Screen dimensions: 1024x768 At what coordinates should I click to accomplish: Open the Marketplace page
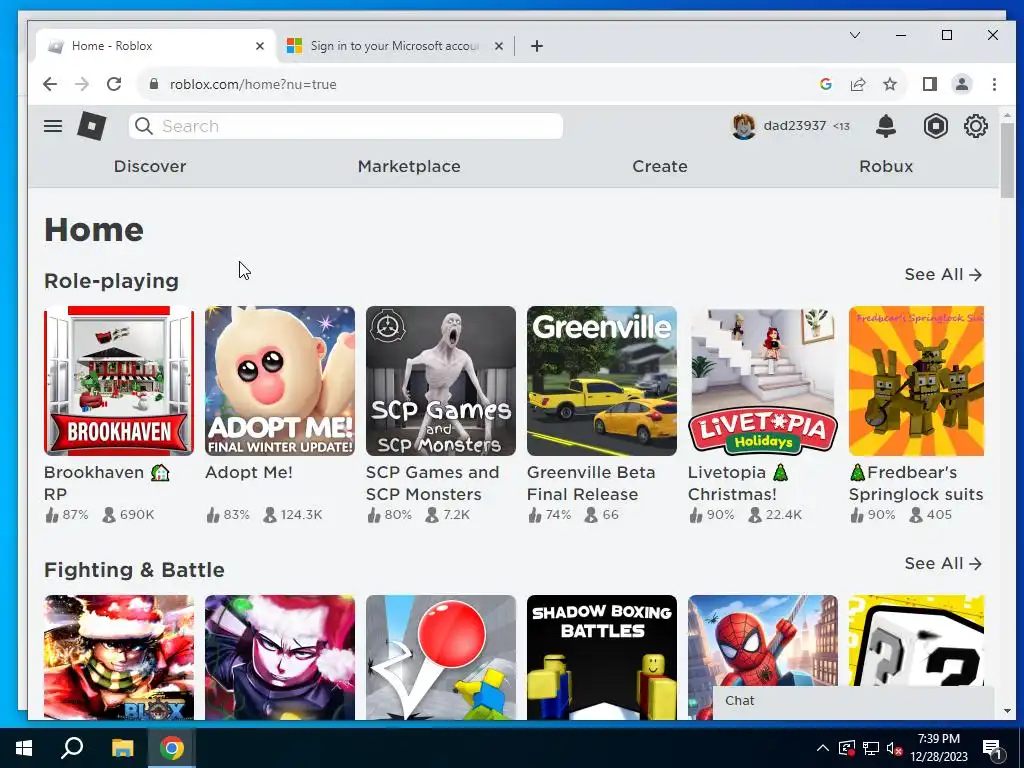(x=409, y=167)
